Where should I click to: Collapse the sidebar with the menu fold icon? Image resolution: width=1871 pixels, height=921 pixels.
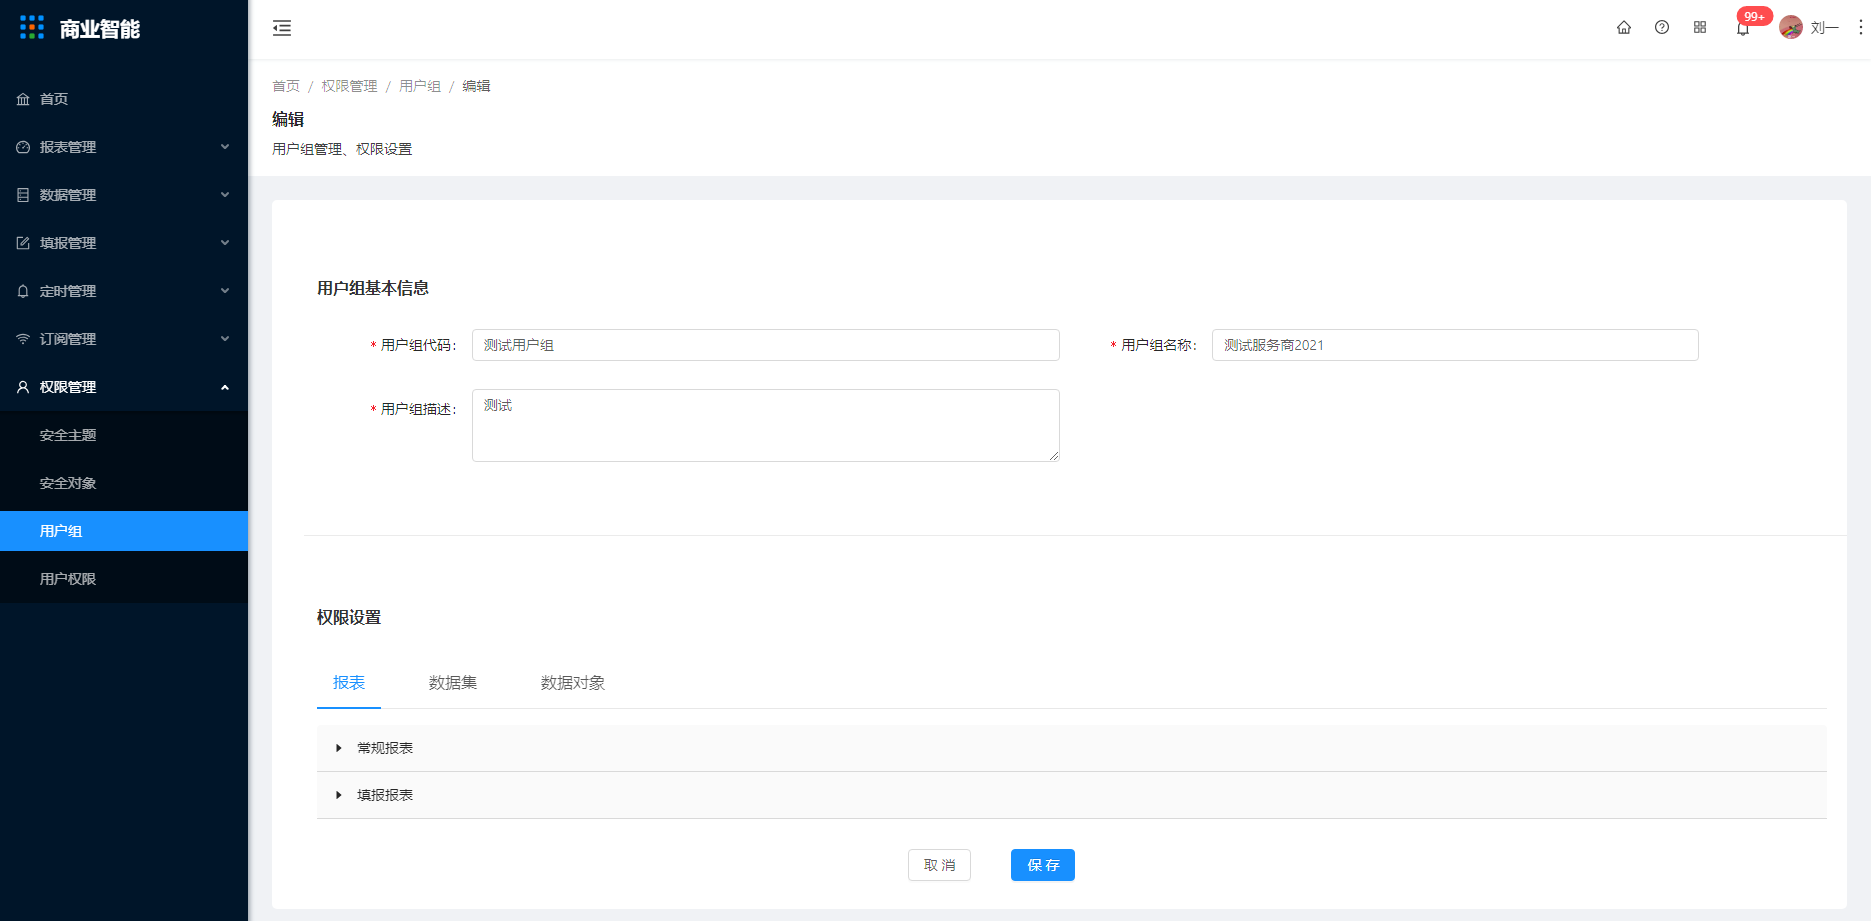282,28
